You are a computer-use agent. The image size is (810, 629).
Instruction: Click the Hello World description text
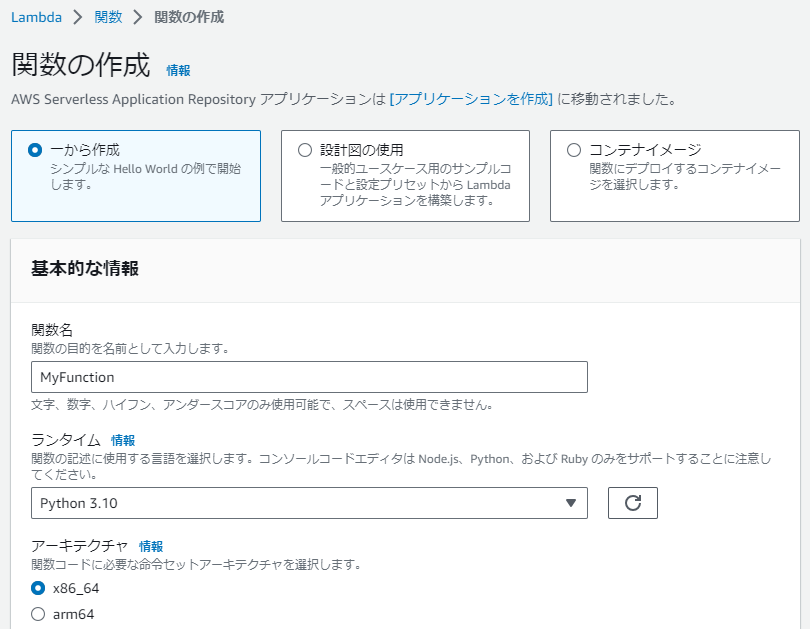click(146, 177)
